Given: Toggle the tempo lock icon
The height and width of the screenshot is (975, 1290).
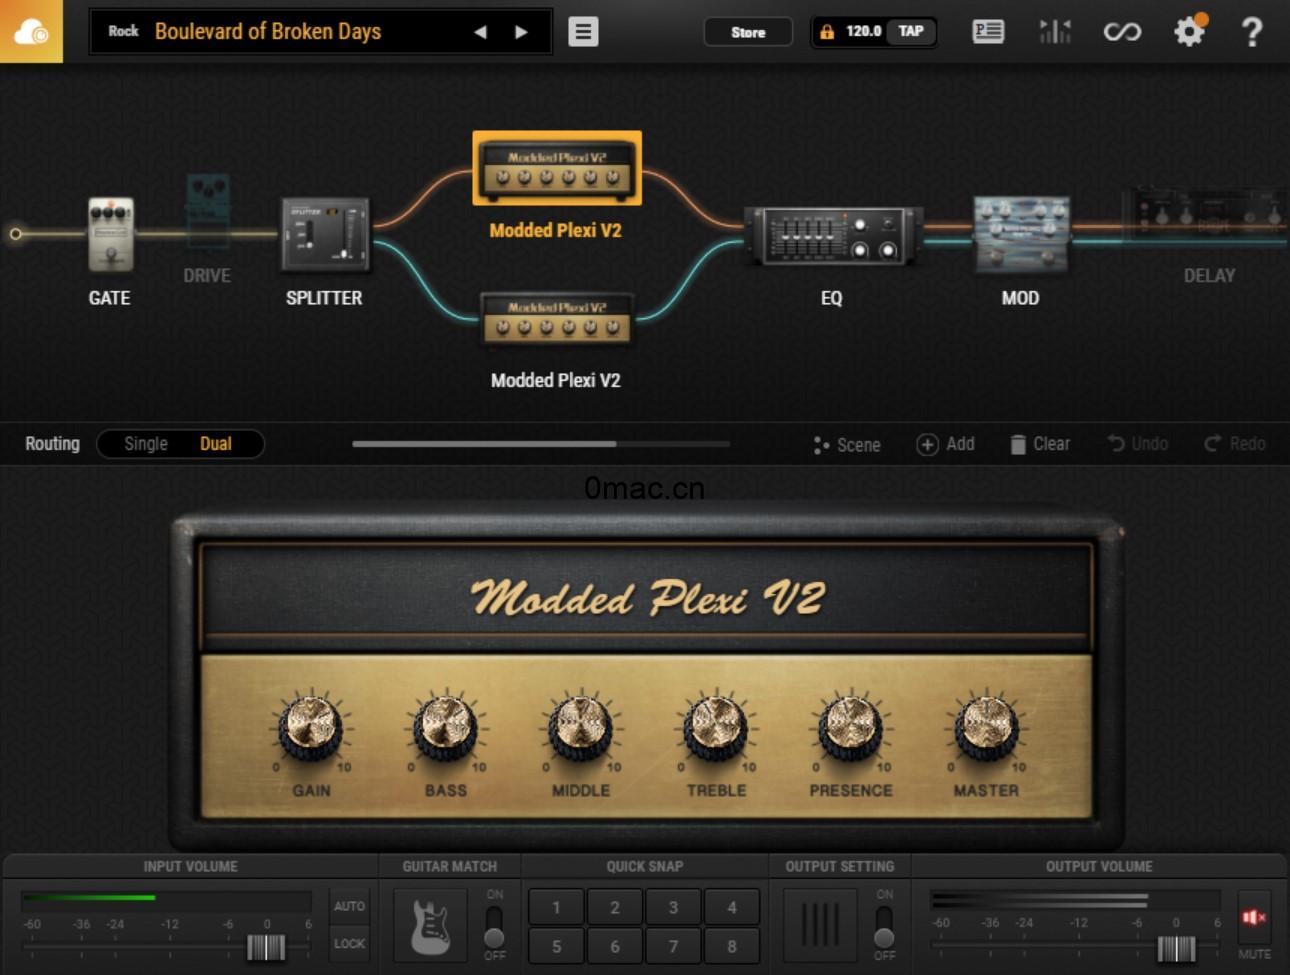Looking at the screenshot, I should pyautogui.click(x=827, y=32).
